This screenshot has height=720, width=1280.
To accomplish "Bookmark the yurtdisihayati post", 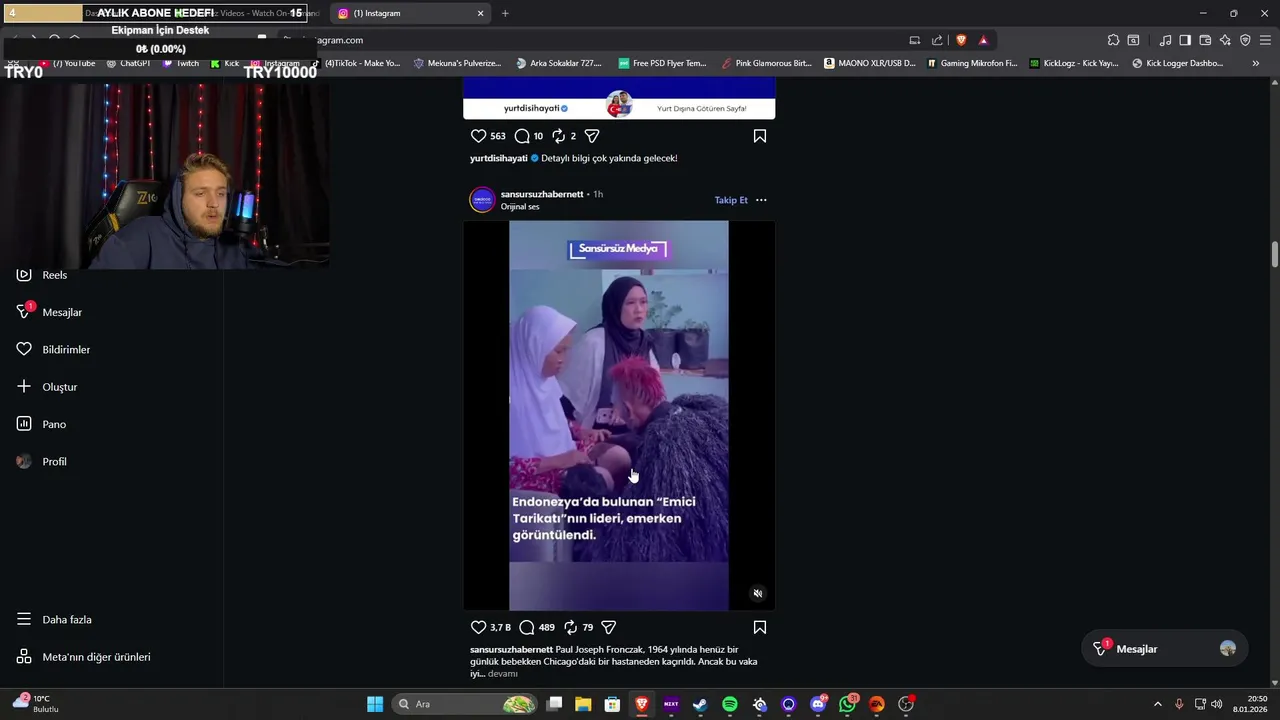I will (x=760, y=136).
